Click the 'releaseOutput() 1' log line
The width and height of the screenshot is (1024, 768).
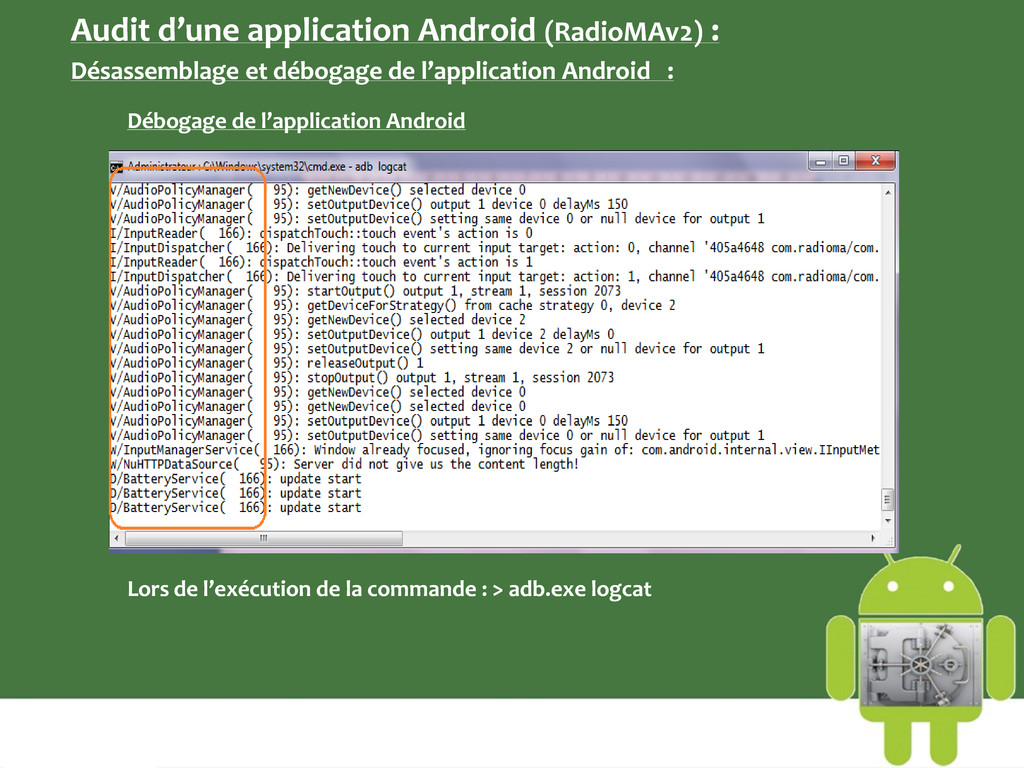click(266, 363)
